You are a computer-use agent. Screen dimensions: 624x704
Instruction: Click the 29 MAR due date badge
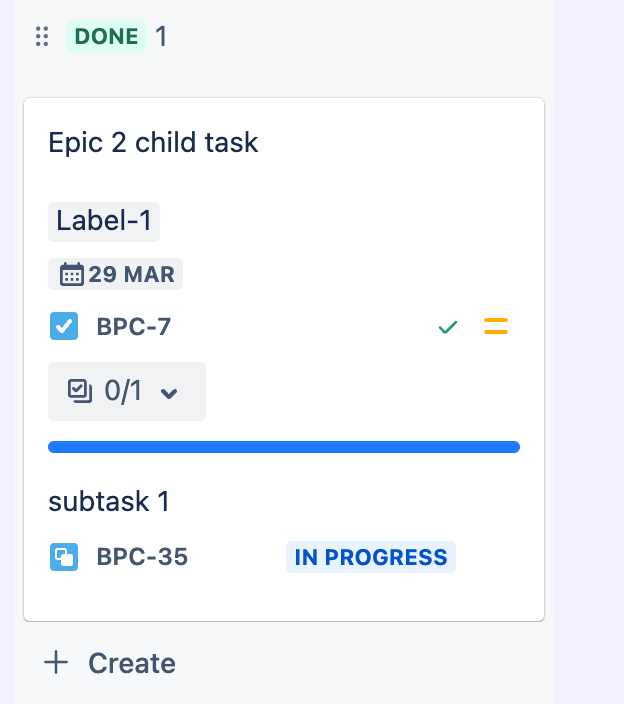click(x=115, y=274)
